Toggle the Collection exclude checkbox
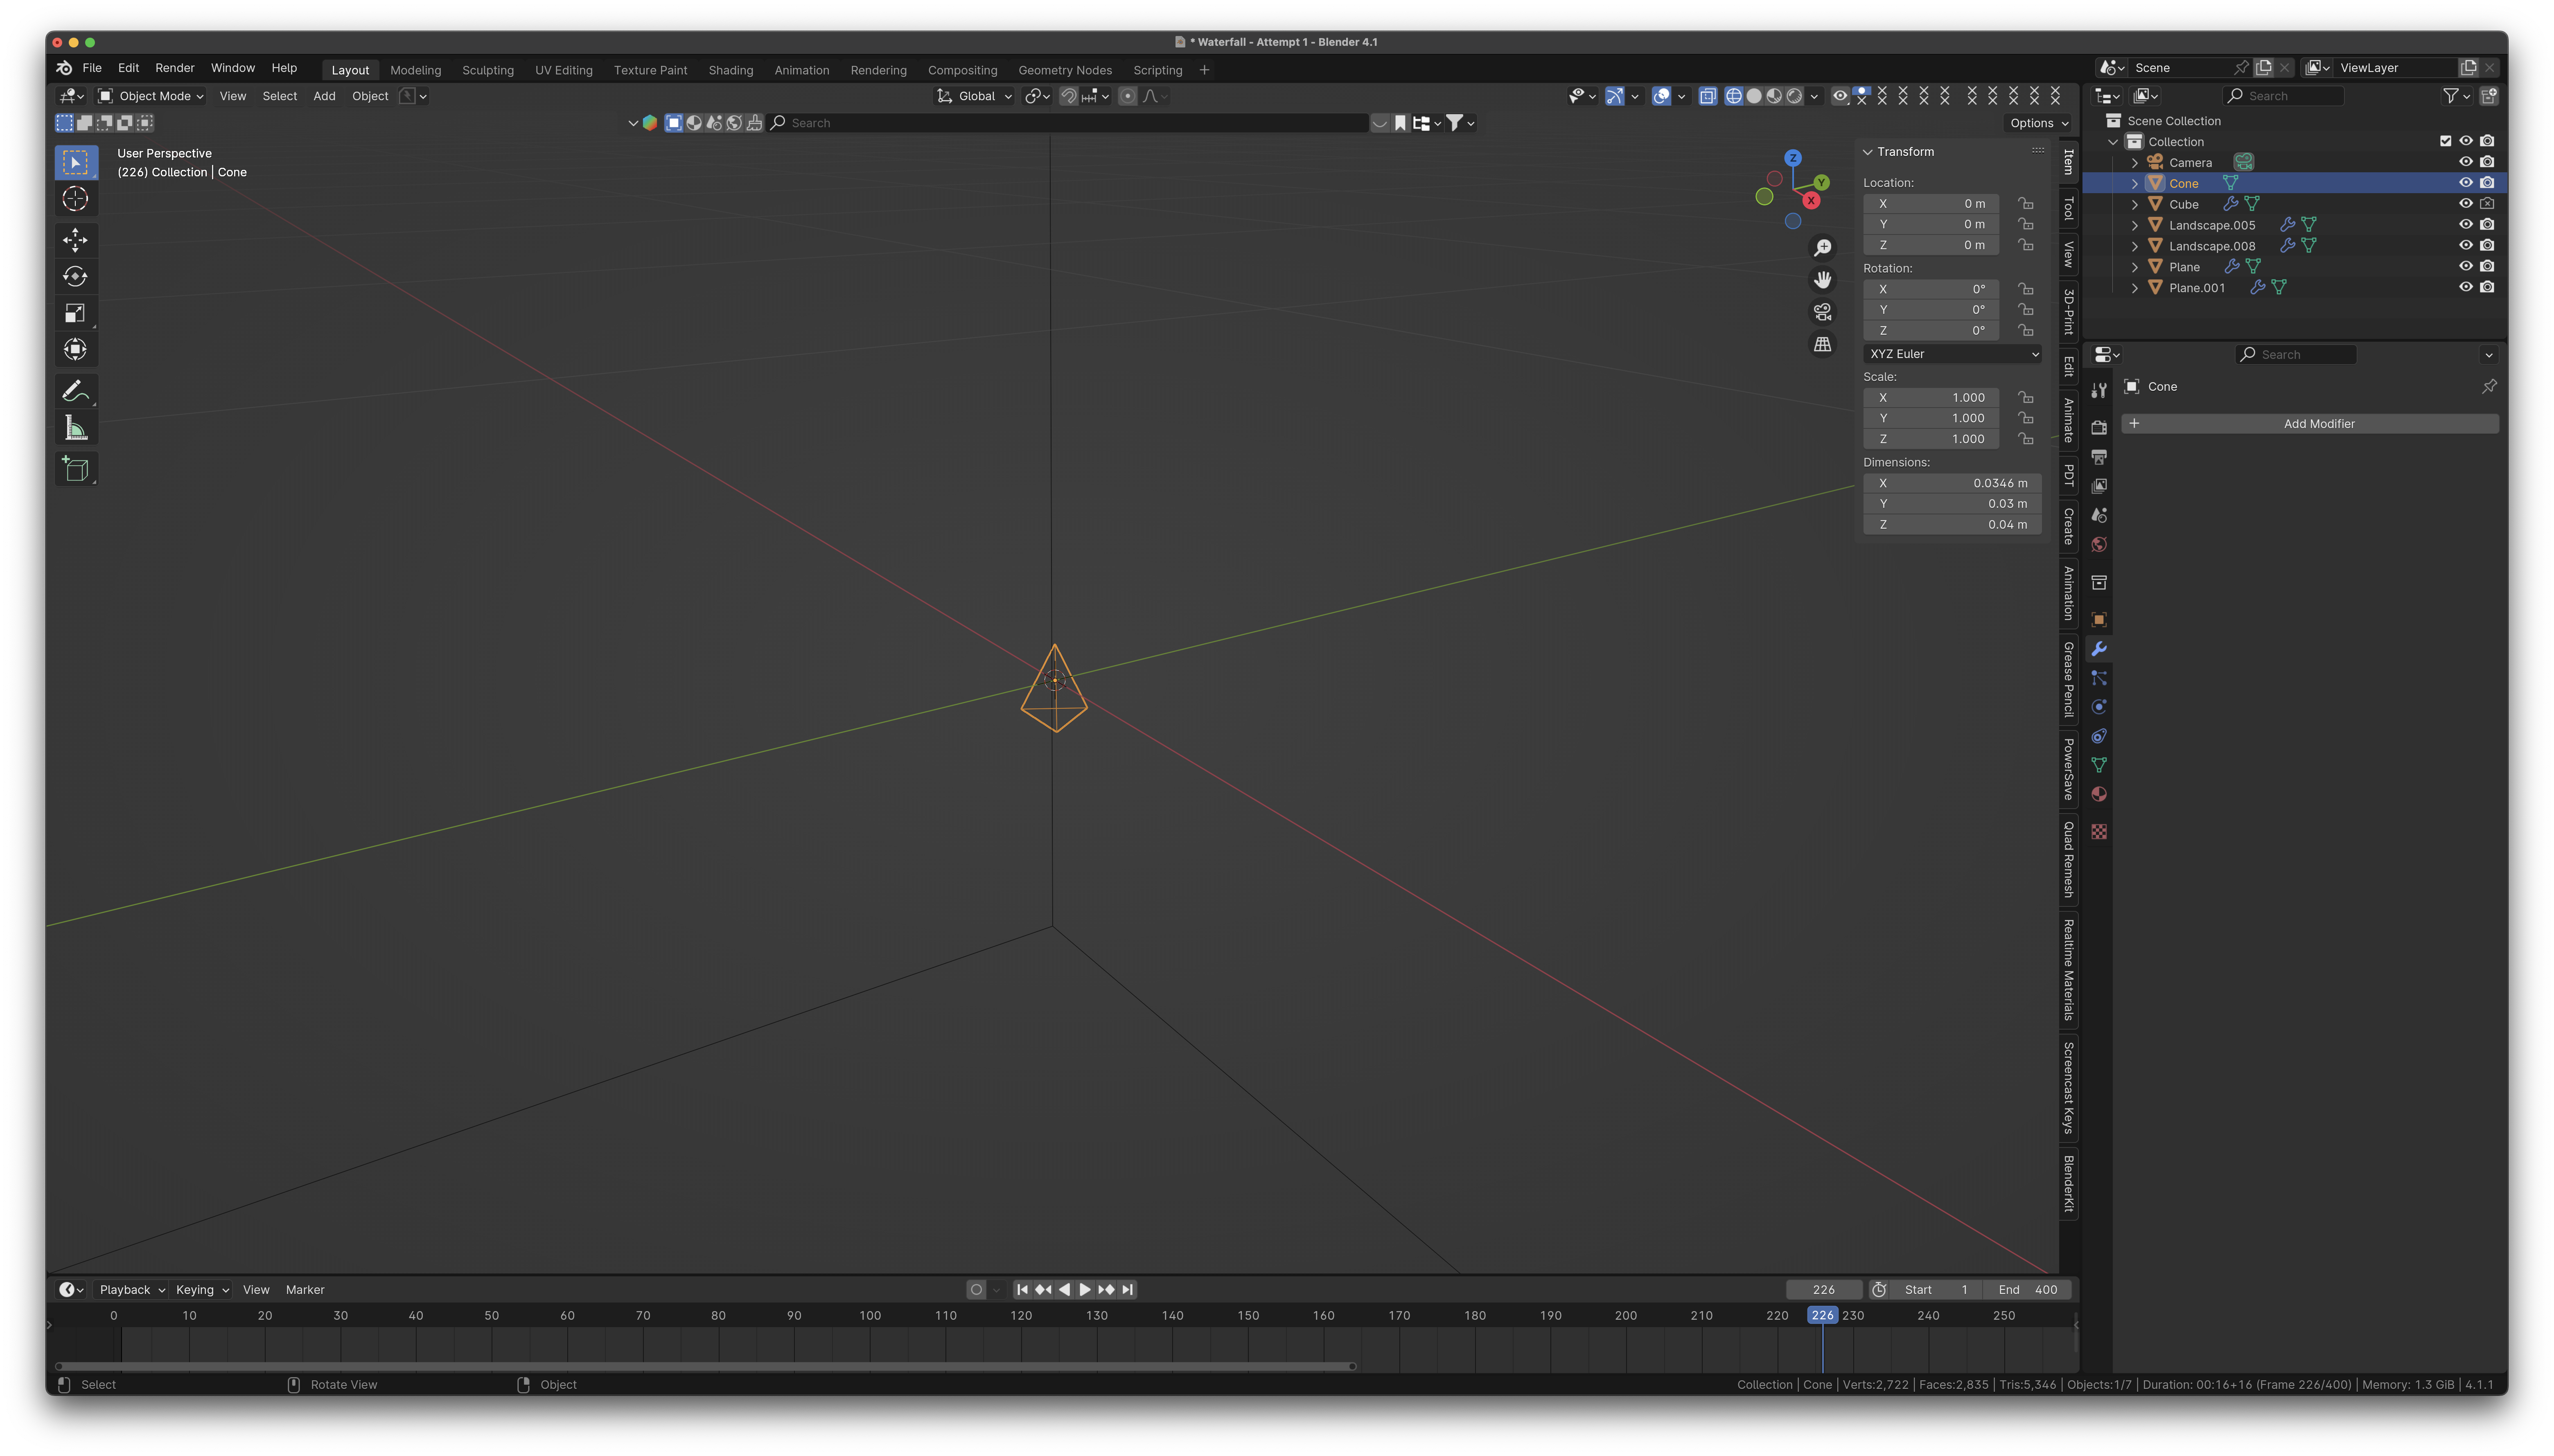This screenshot has width=2554, height=1456. point(2445,141)
